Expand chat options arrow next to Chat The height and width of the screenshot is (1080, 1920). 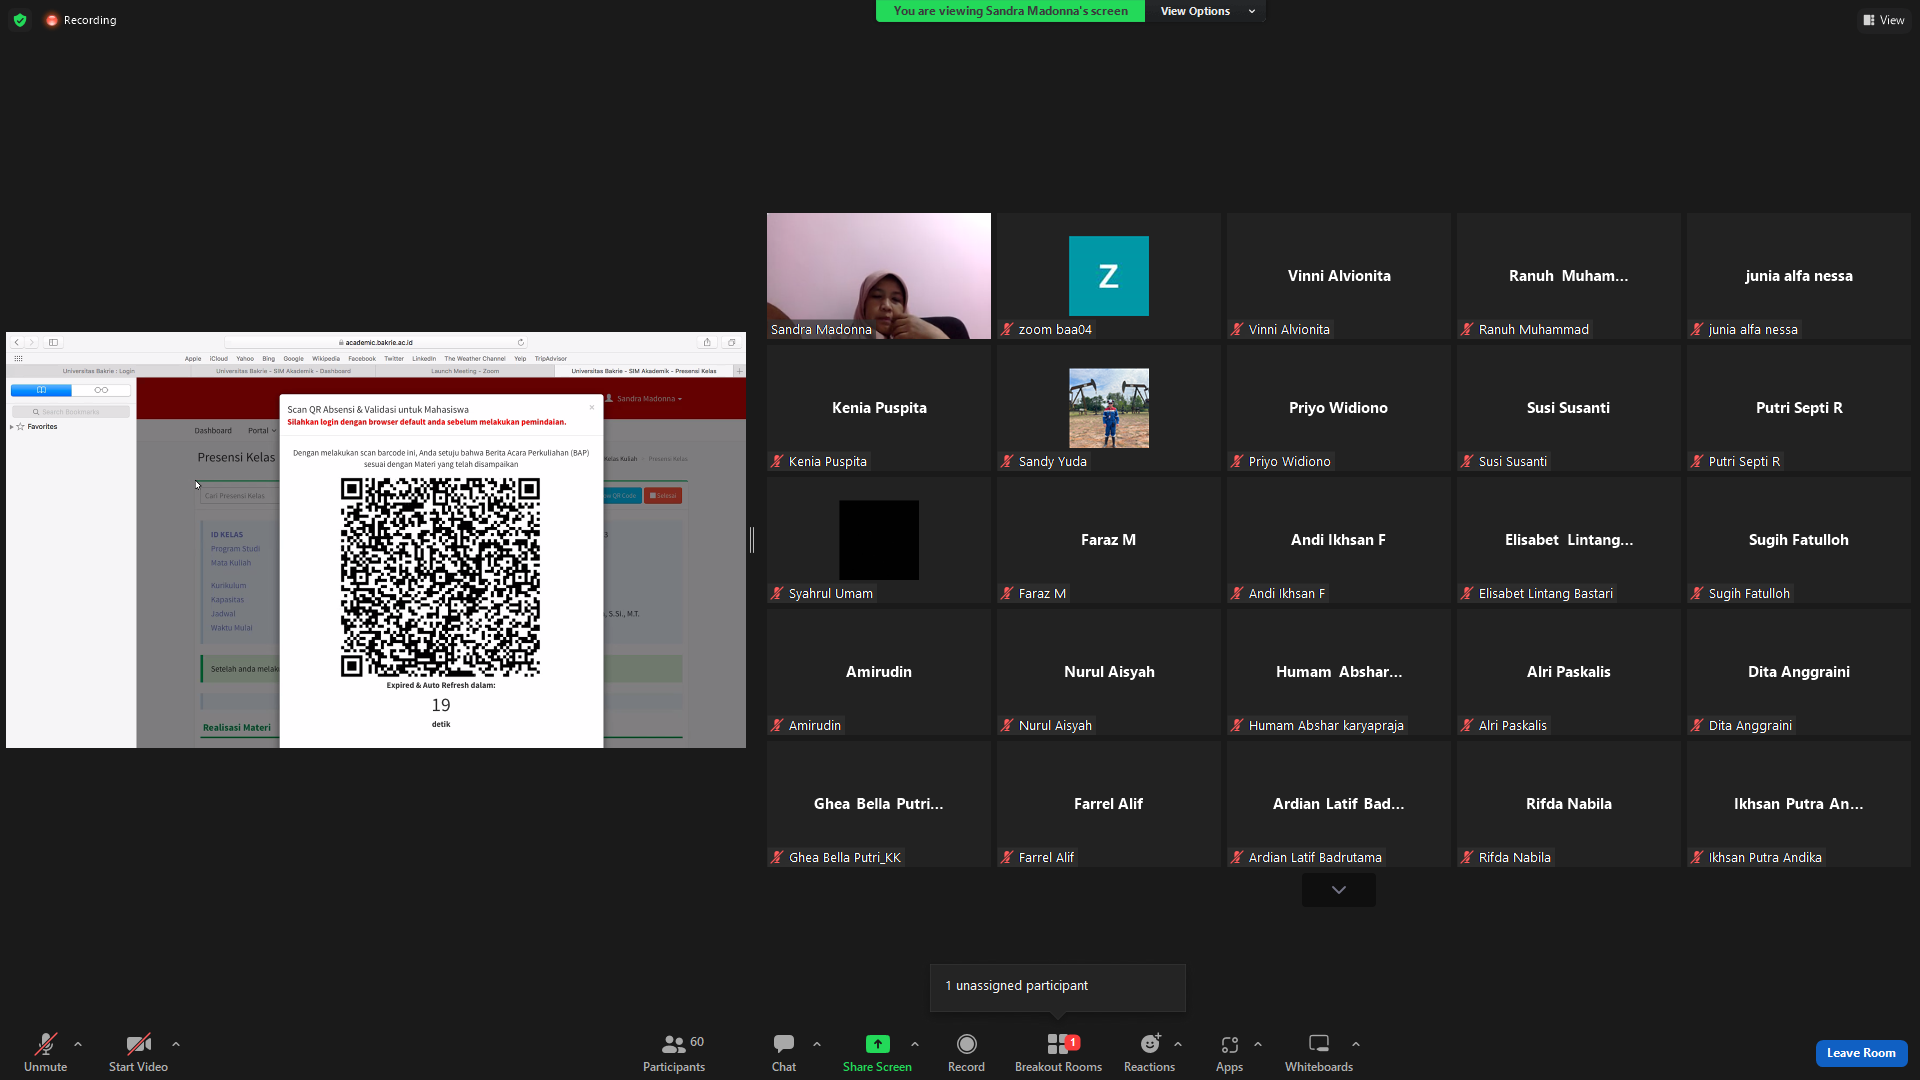817,1044
